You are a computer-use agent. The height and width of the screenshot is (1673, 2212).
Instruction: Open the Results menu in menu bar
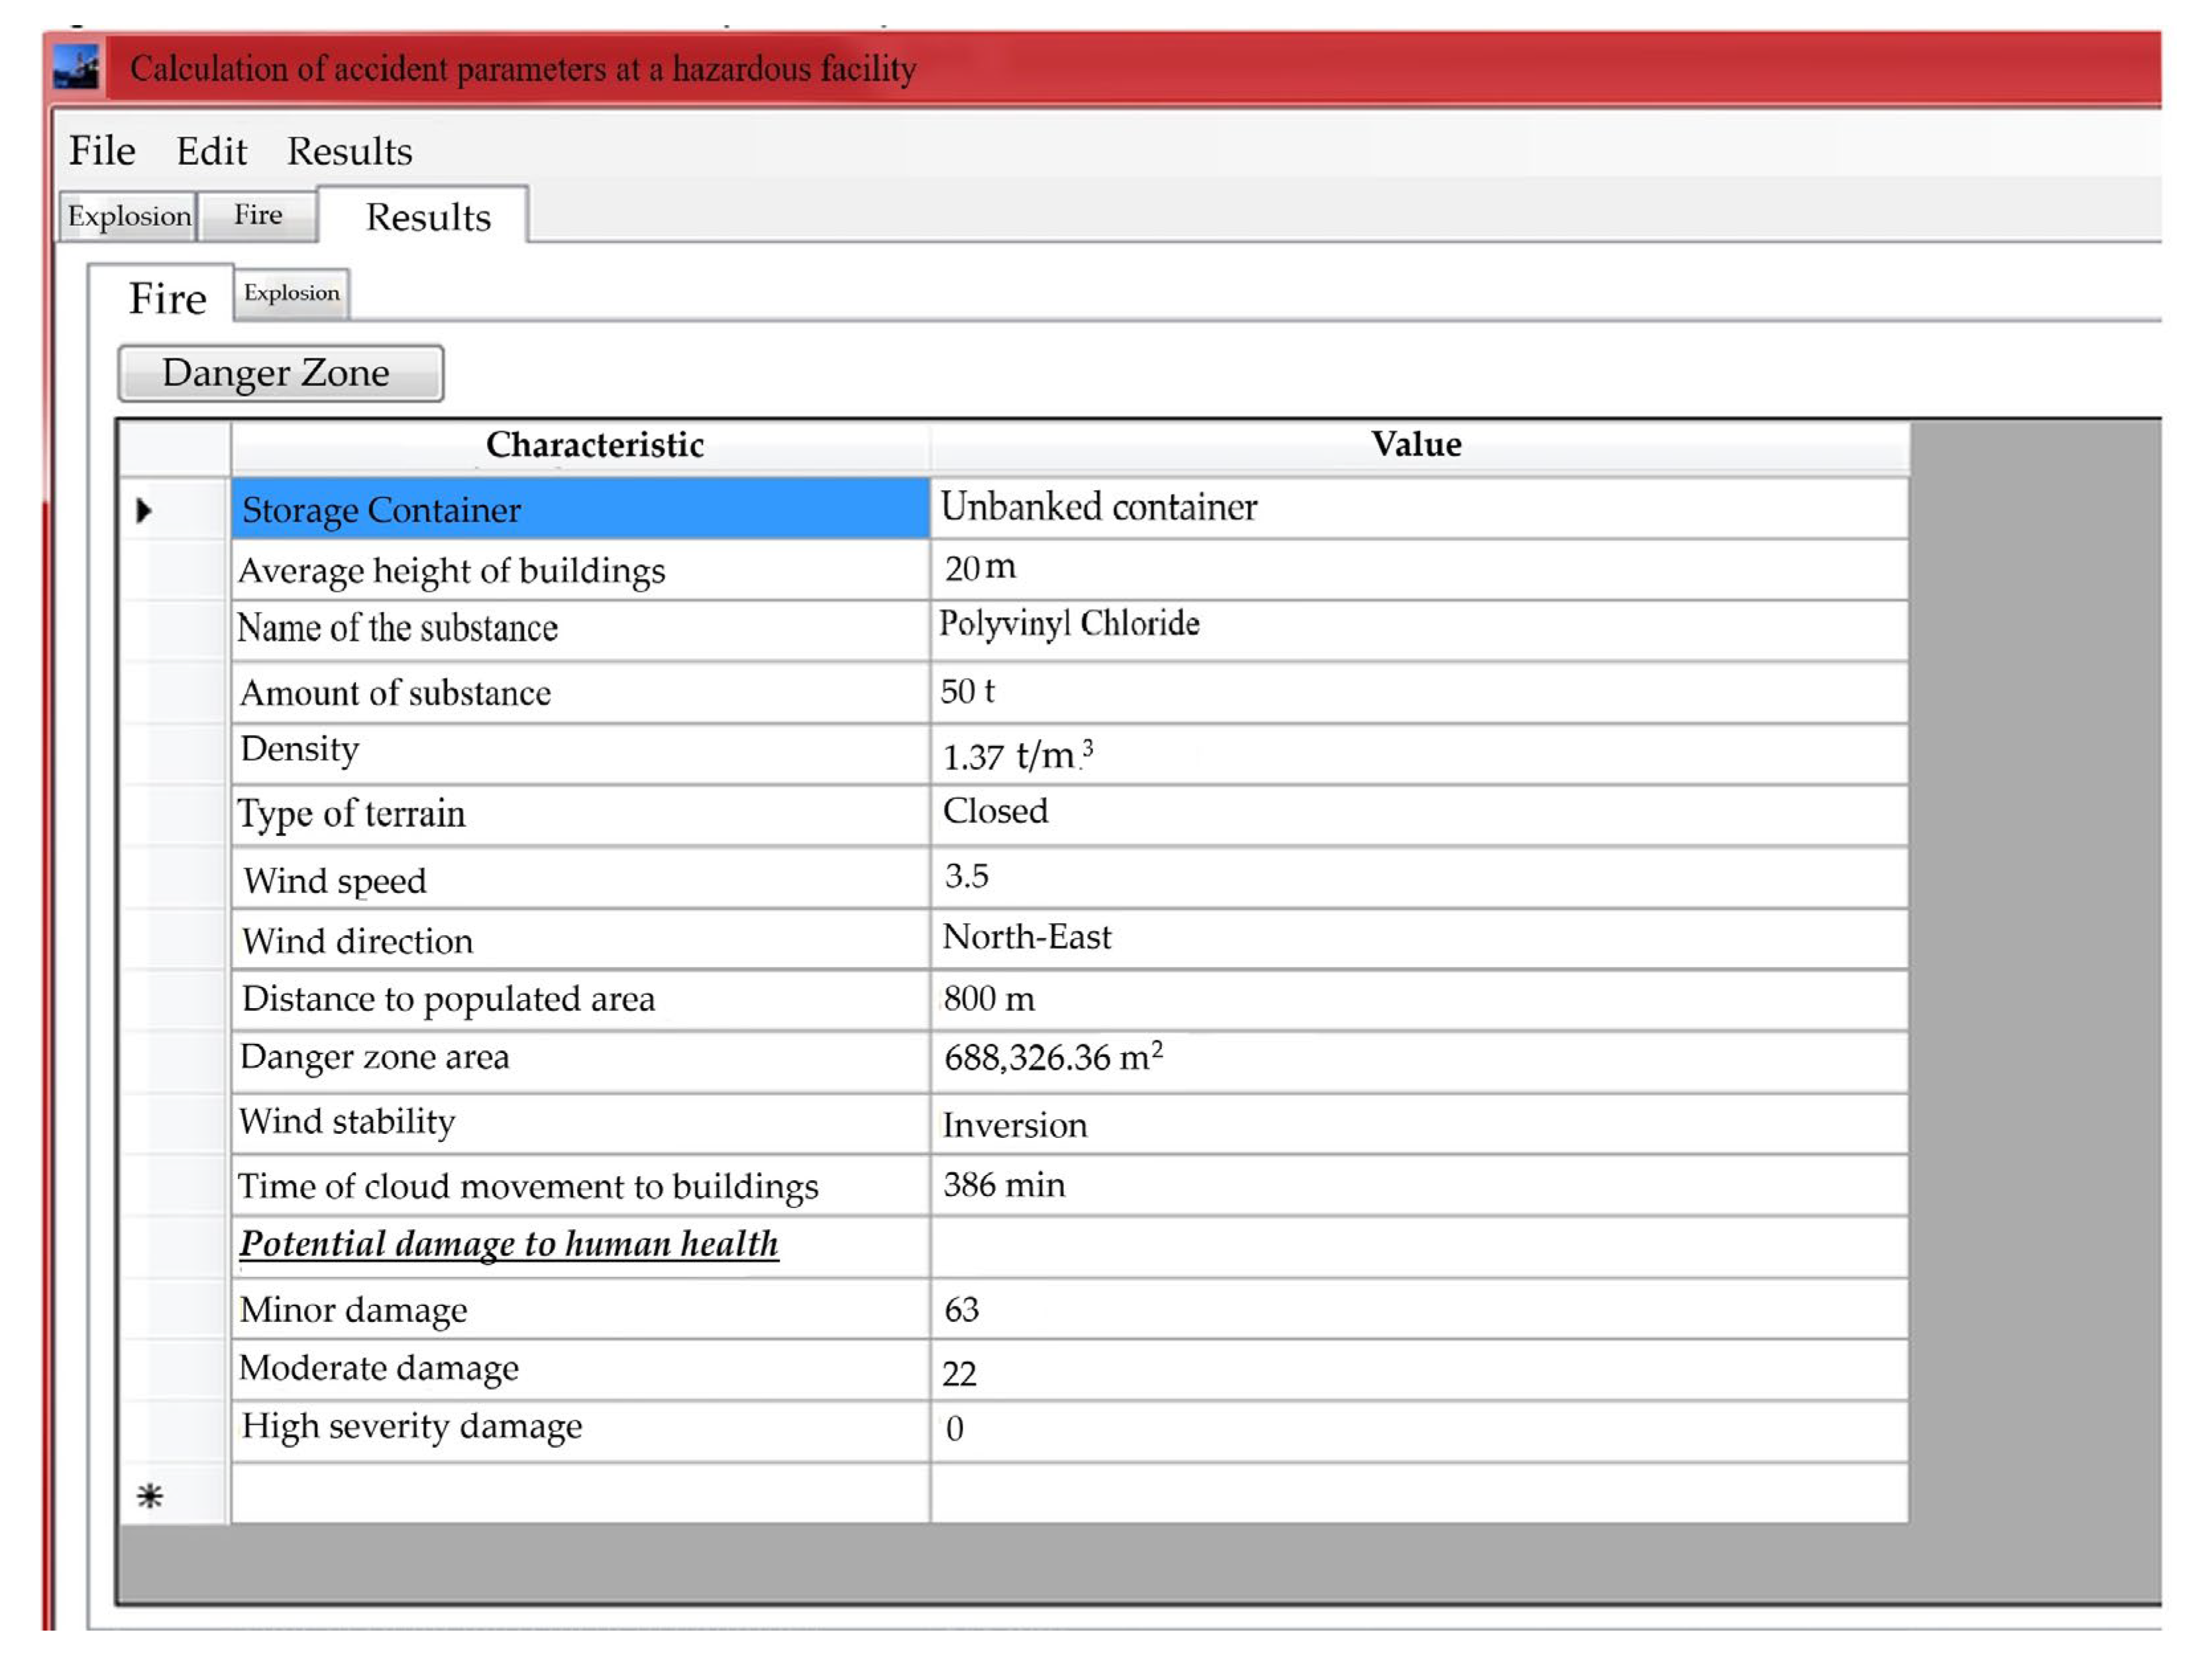point(349,151)
